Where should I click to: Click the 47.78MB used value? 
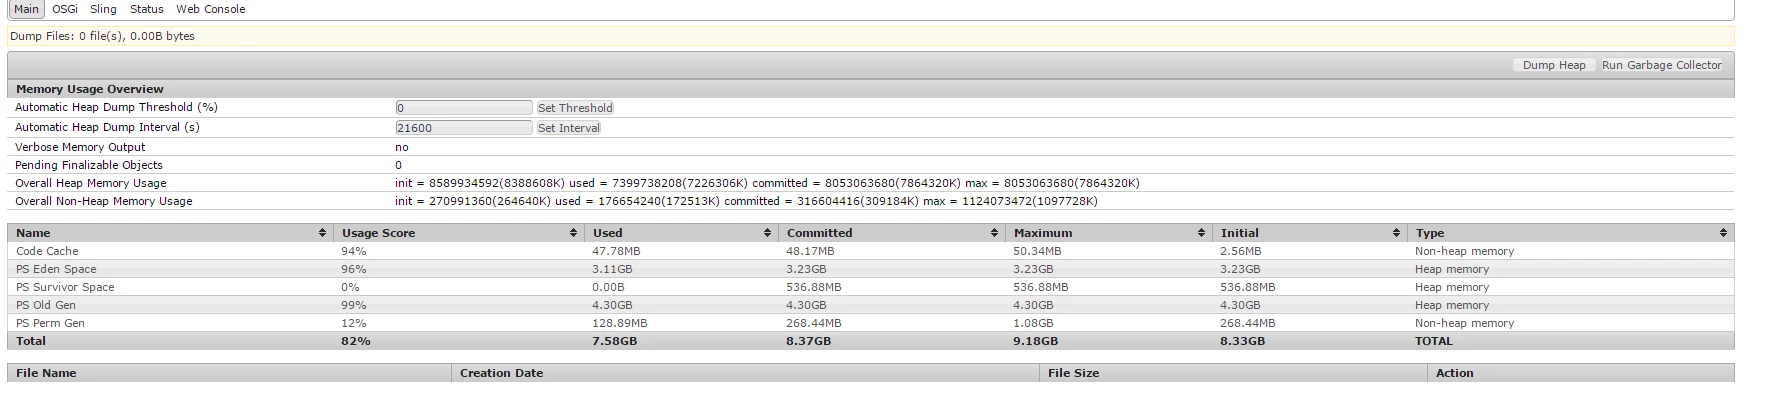click(x=616, y=251)
